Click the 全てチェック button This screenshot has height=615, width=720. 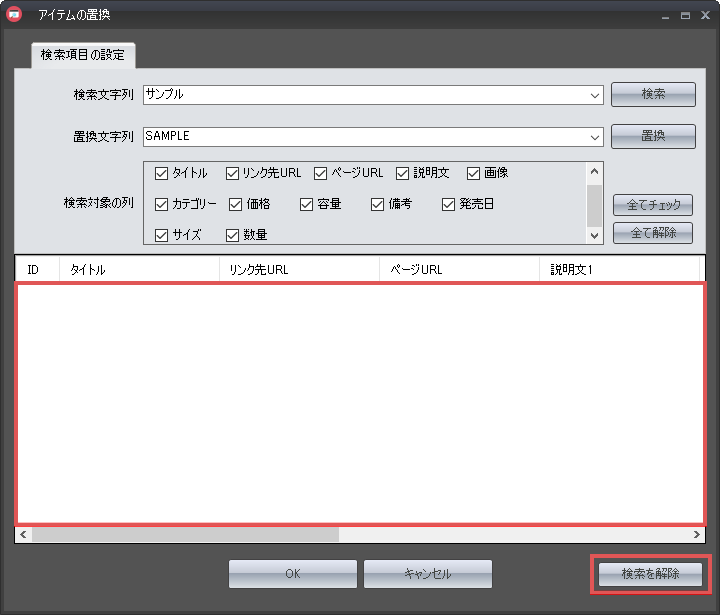pos(653,205)
